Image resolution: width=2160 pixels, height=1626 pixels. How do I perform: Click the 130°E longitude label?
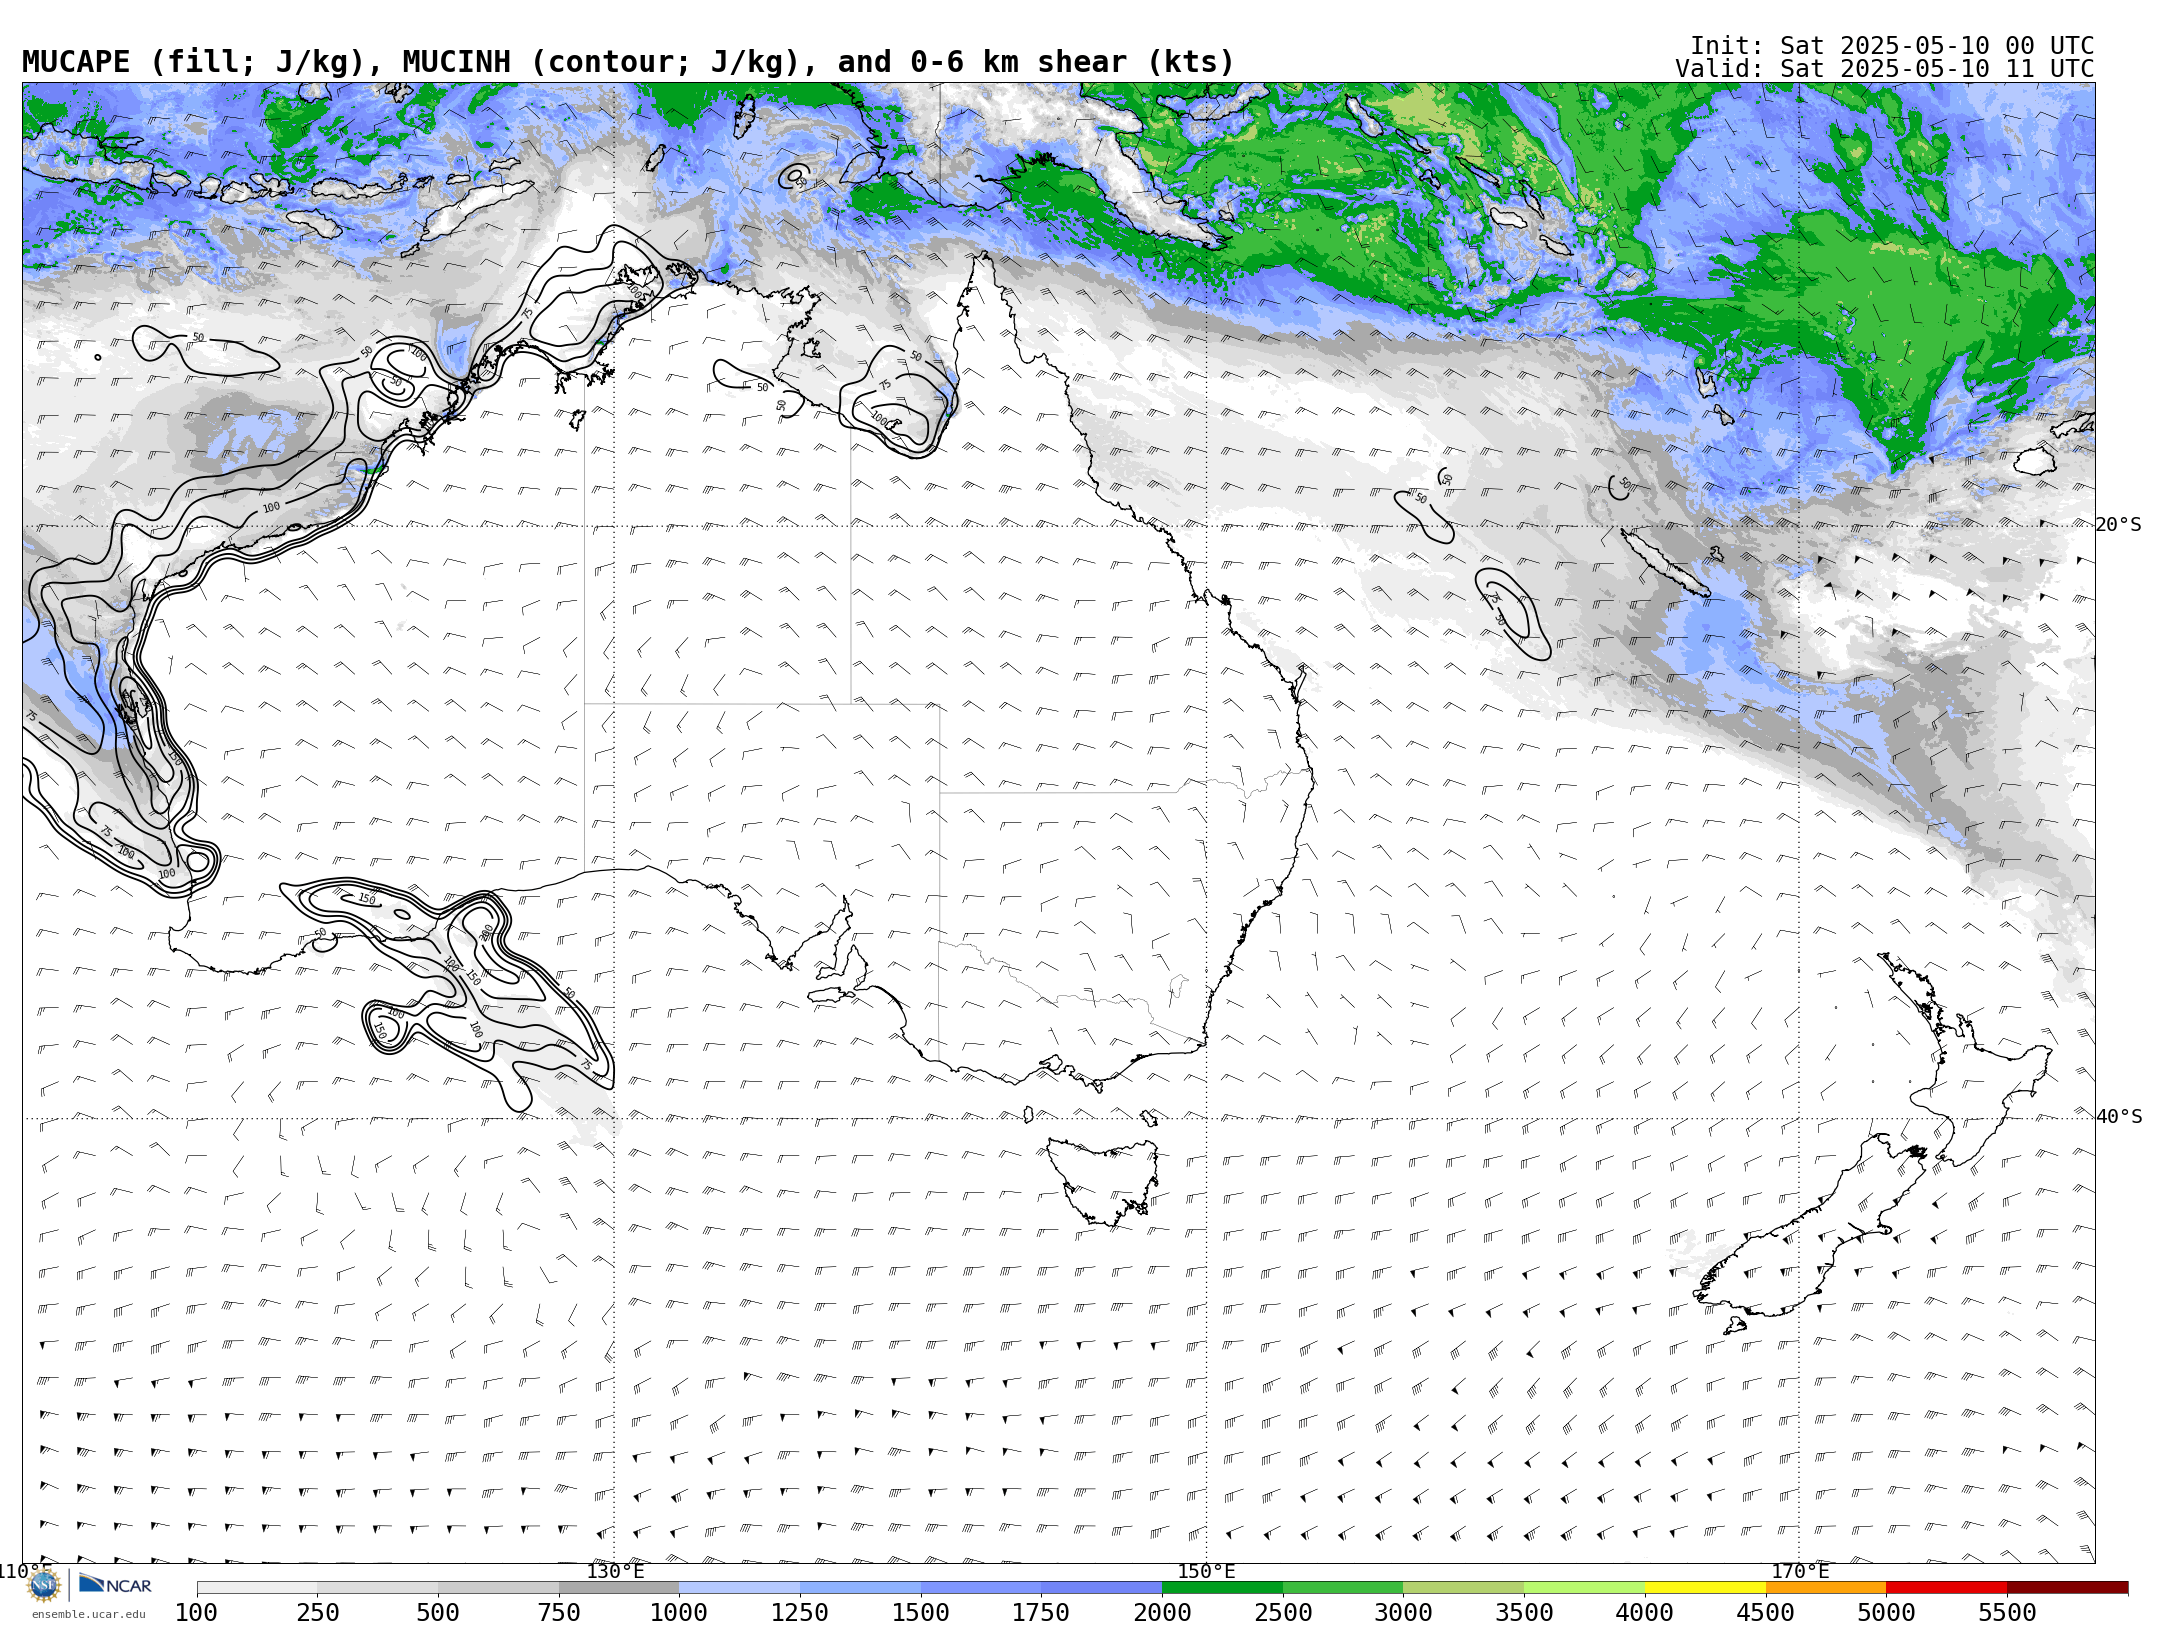[x=615, y=1571]
